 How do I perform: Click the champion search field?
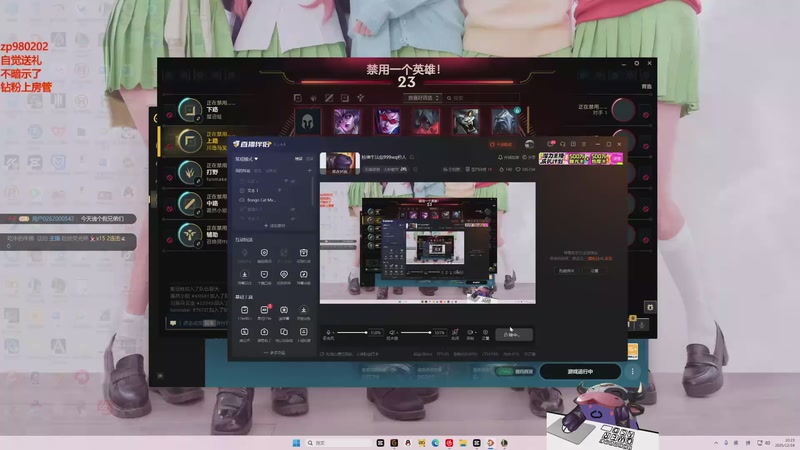(x=482, y=97)
